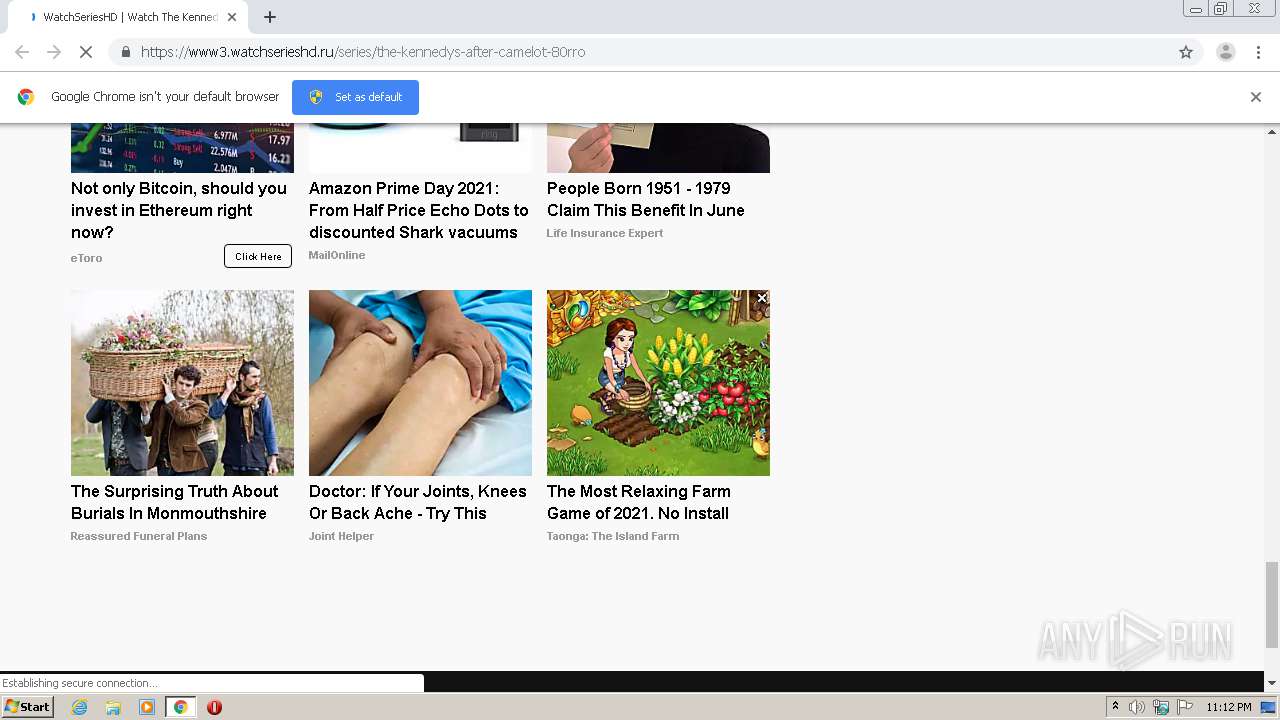The image size is (1280, 720).
Task: Show hidden system tray icons
Action: point(1115,707)
